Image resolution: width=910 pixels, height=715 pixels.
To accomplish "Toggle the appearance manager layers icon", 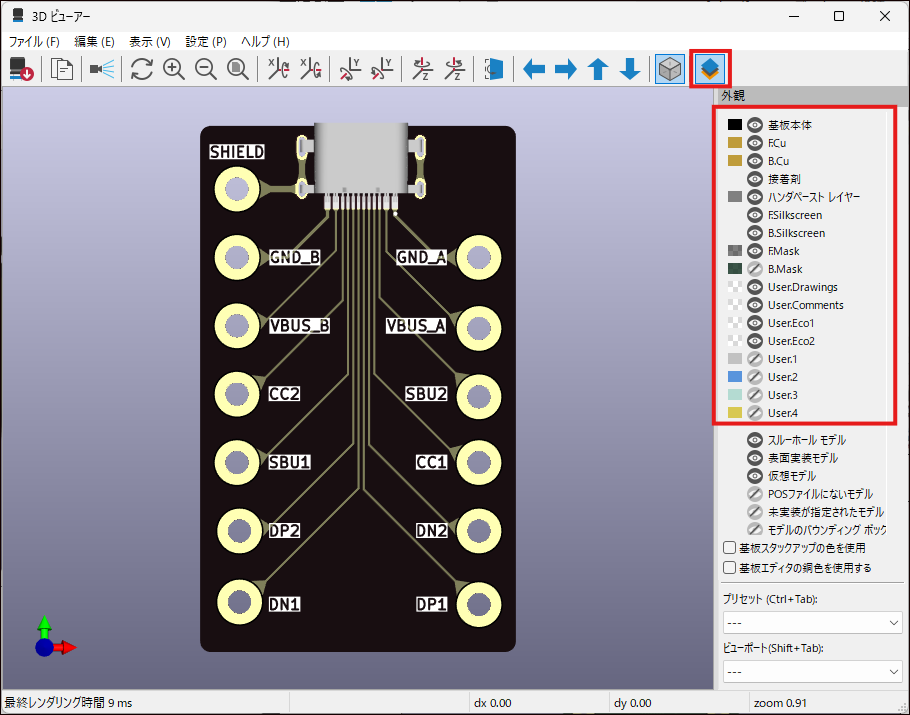I will (x=709, y=69).
